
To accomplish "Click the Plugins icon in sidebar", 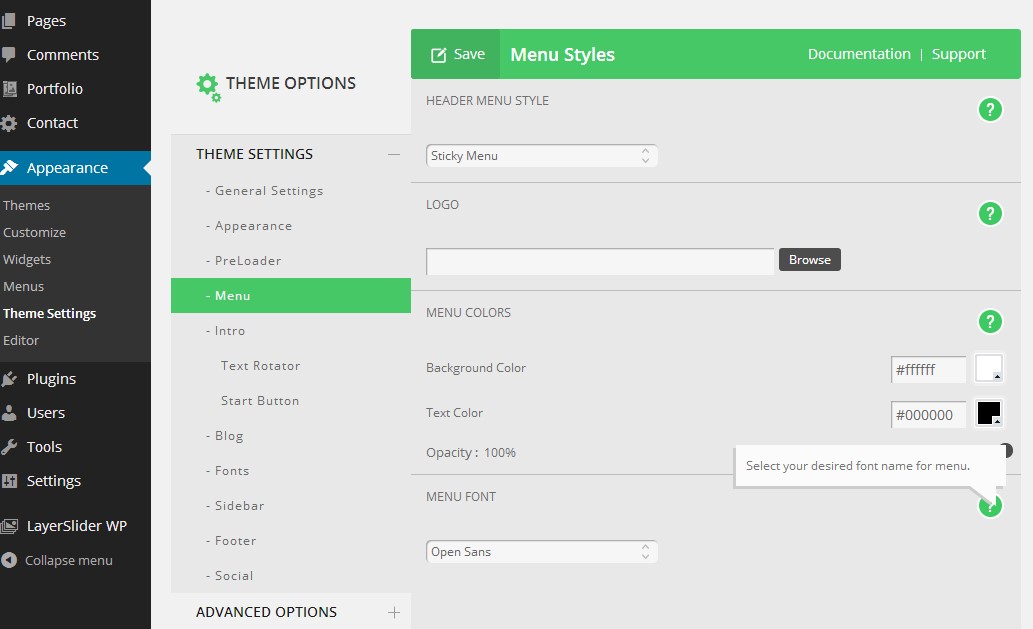I will 10,379.
